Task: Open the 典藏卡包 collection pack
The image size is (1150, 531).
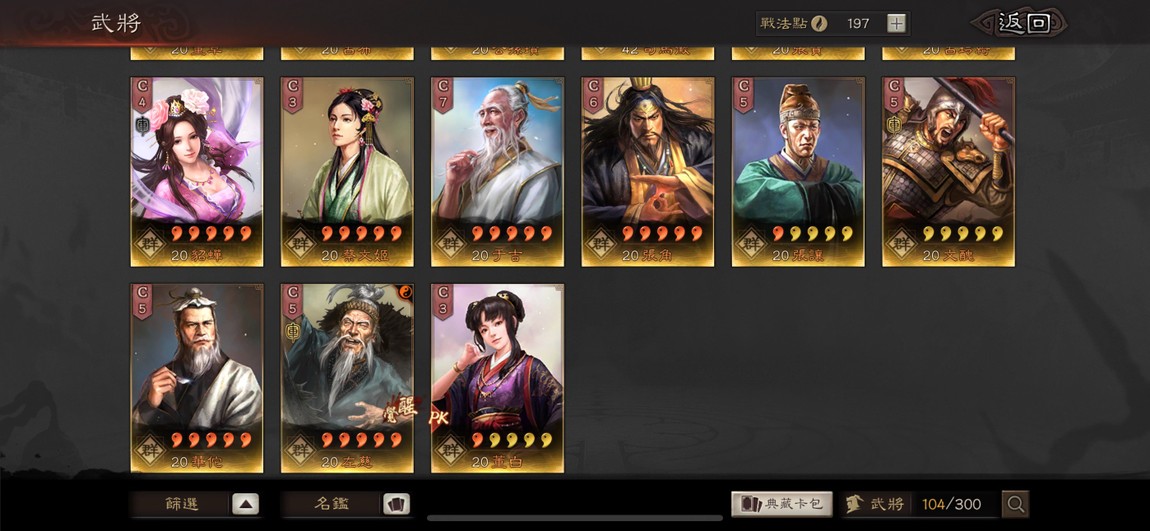Action: pos(782,504)
